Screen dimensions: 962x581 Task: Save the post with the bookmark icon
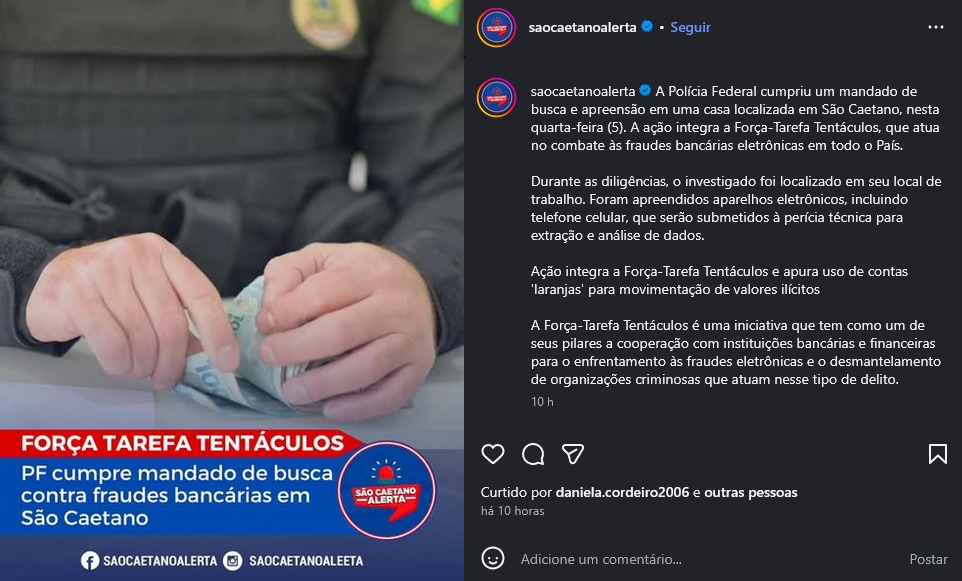click(937, 454)
